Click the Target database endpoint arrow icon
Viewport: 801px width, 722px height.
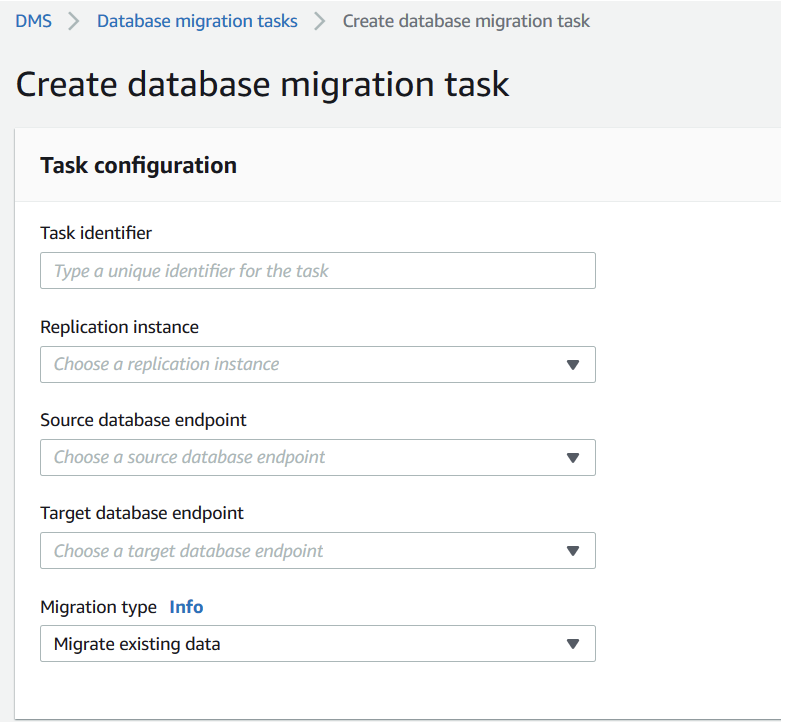coord(573,551)
